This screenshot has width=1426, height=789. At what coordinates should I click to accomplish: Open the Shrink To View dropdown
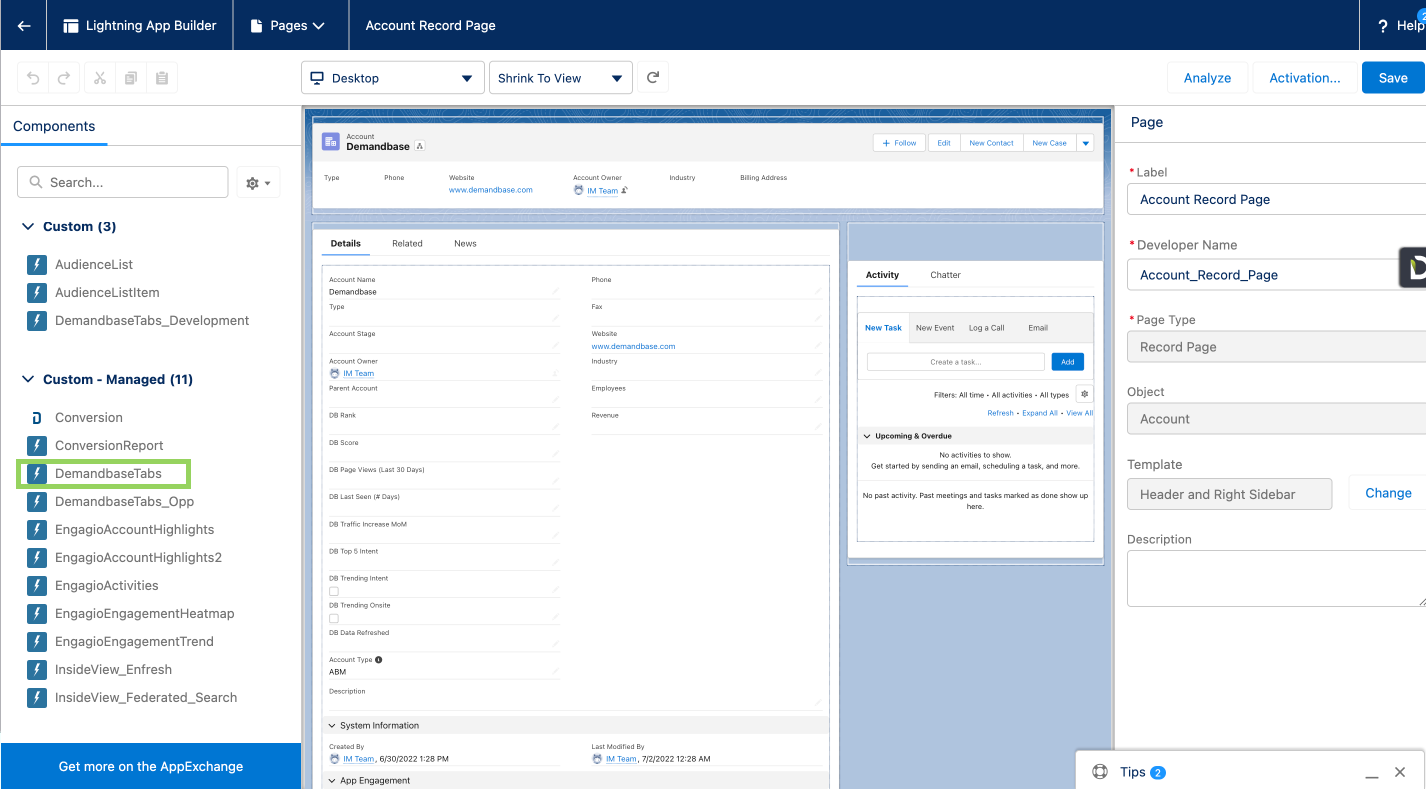[x=561, y=78]
